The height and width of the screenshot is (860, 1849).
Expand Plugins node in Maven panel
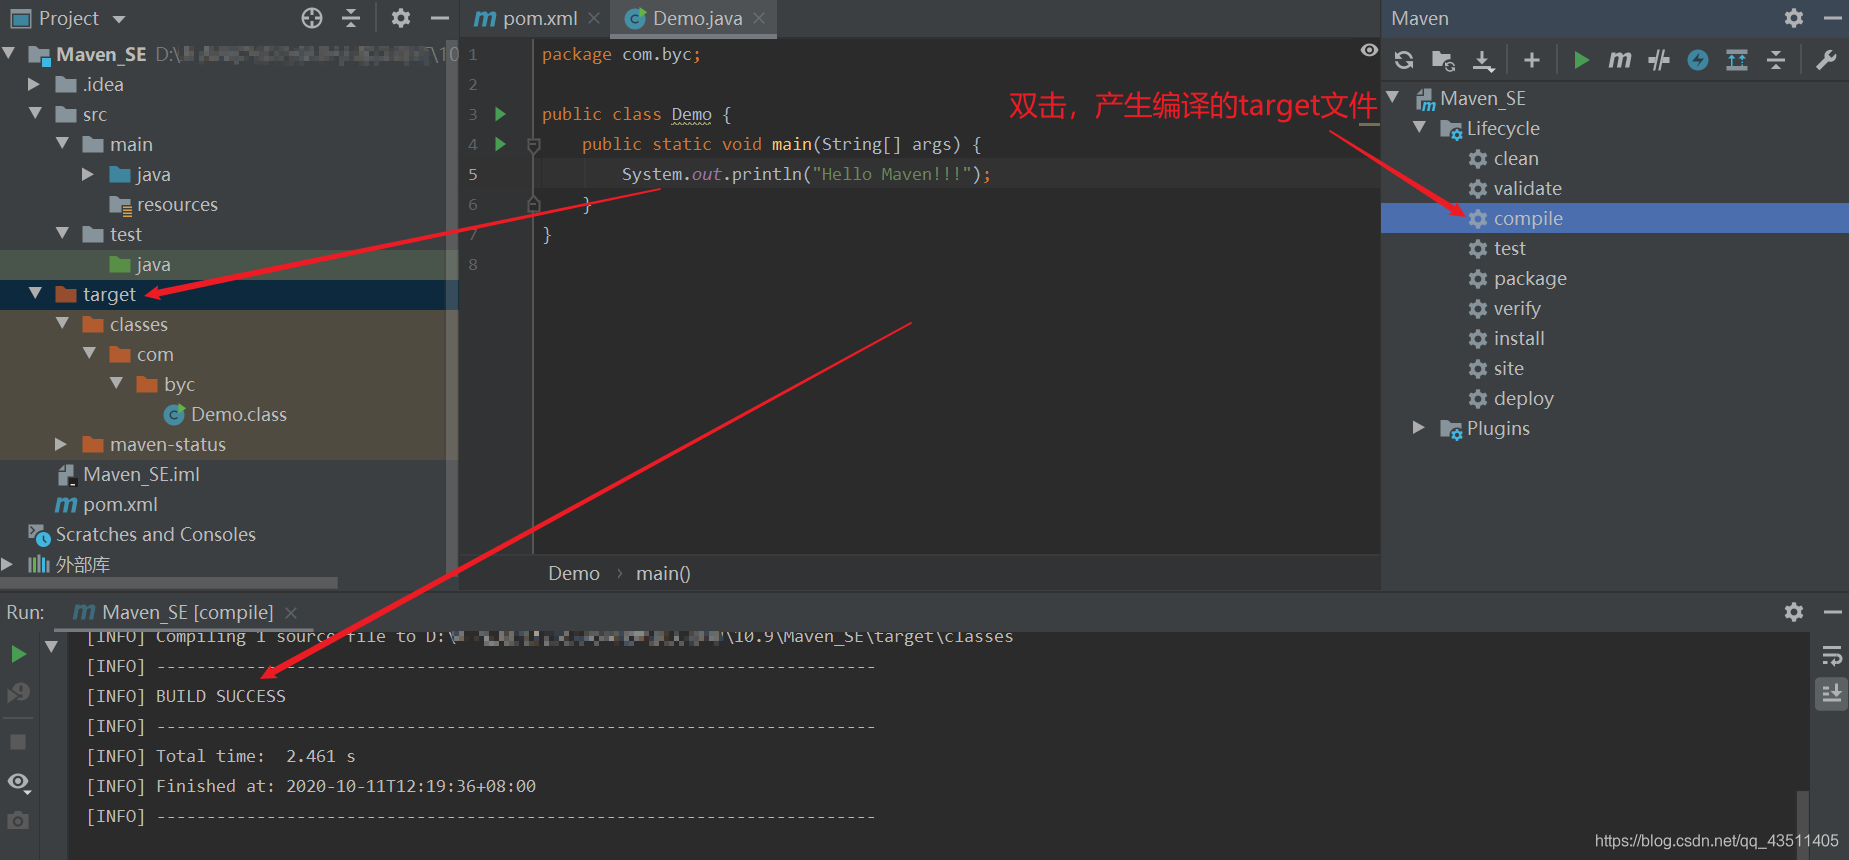[x=1418, y=427]
